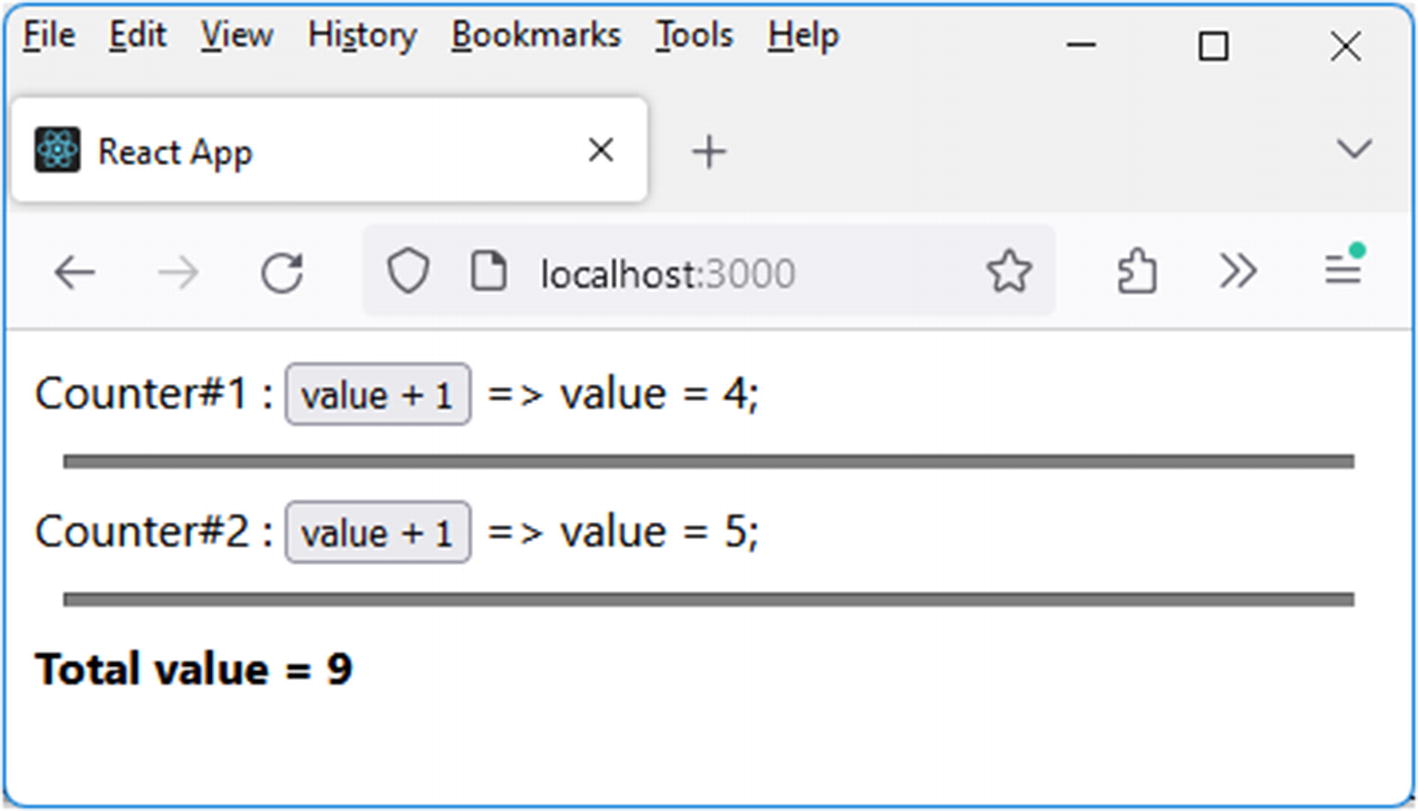Click the forward navigation arrow
This screenshot has width=1418, height=811.
(x=179, y=272)
